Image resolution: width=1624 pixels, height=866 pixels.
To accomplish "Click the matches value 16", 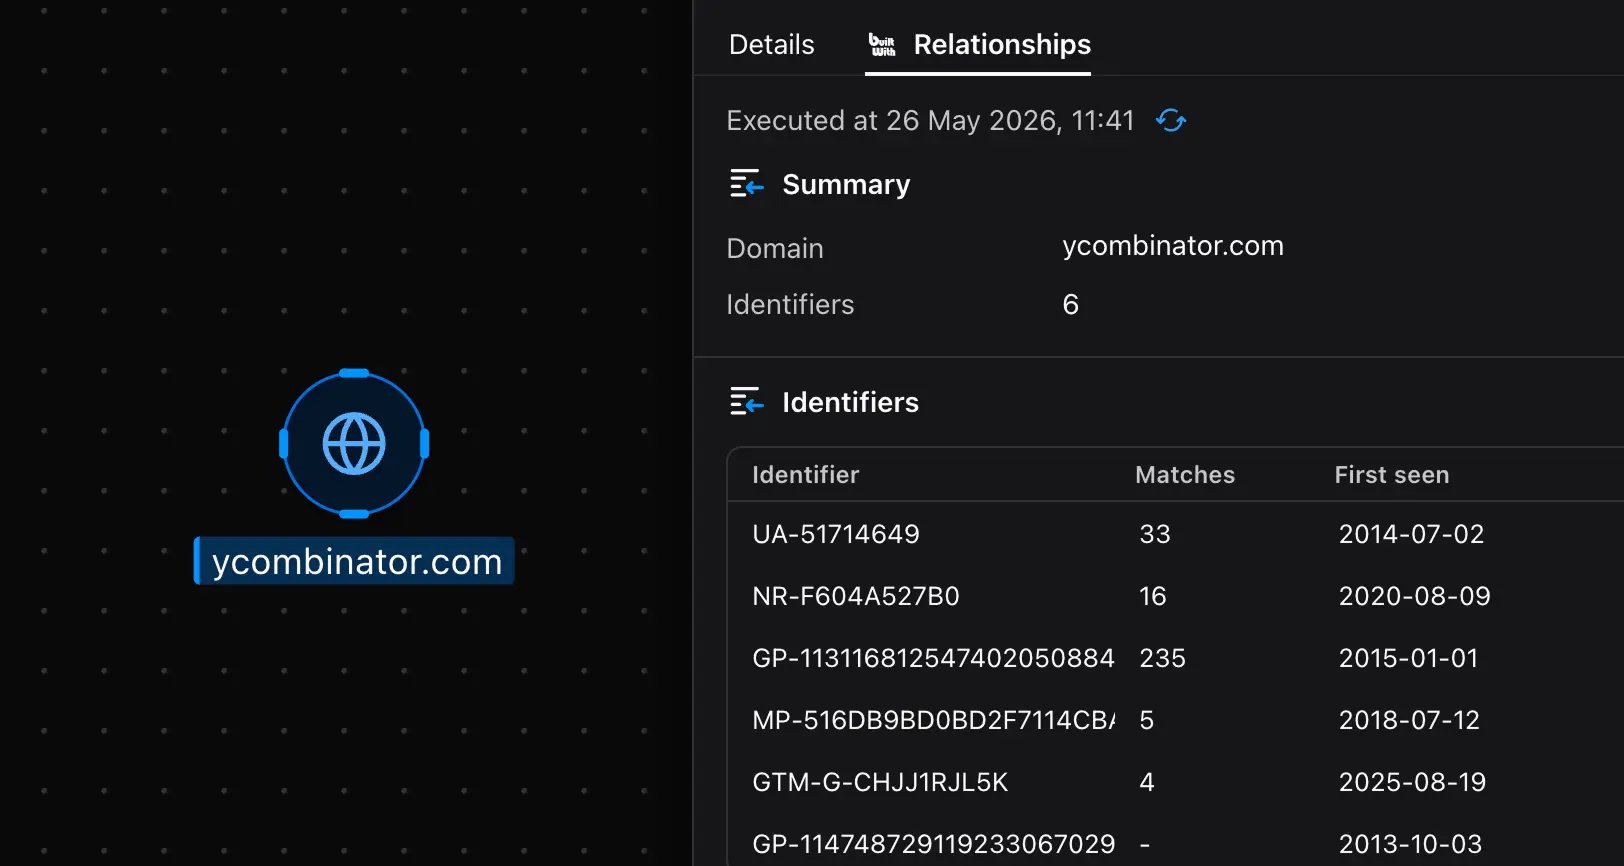I will [1152, 596].
